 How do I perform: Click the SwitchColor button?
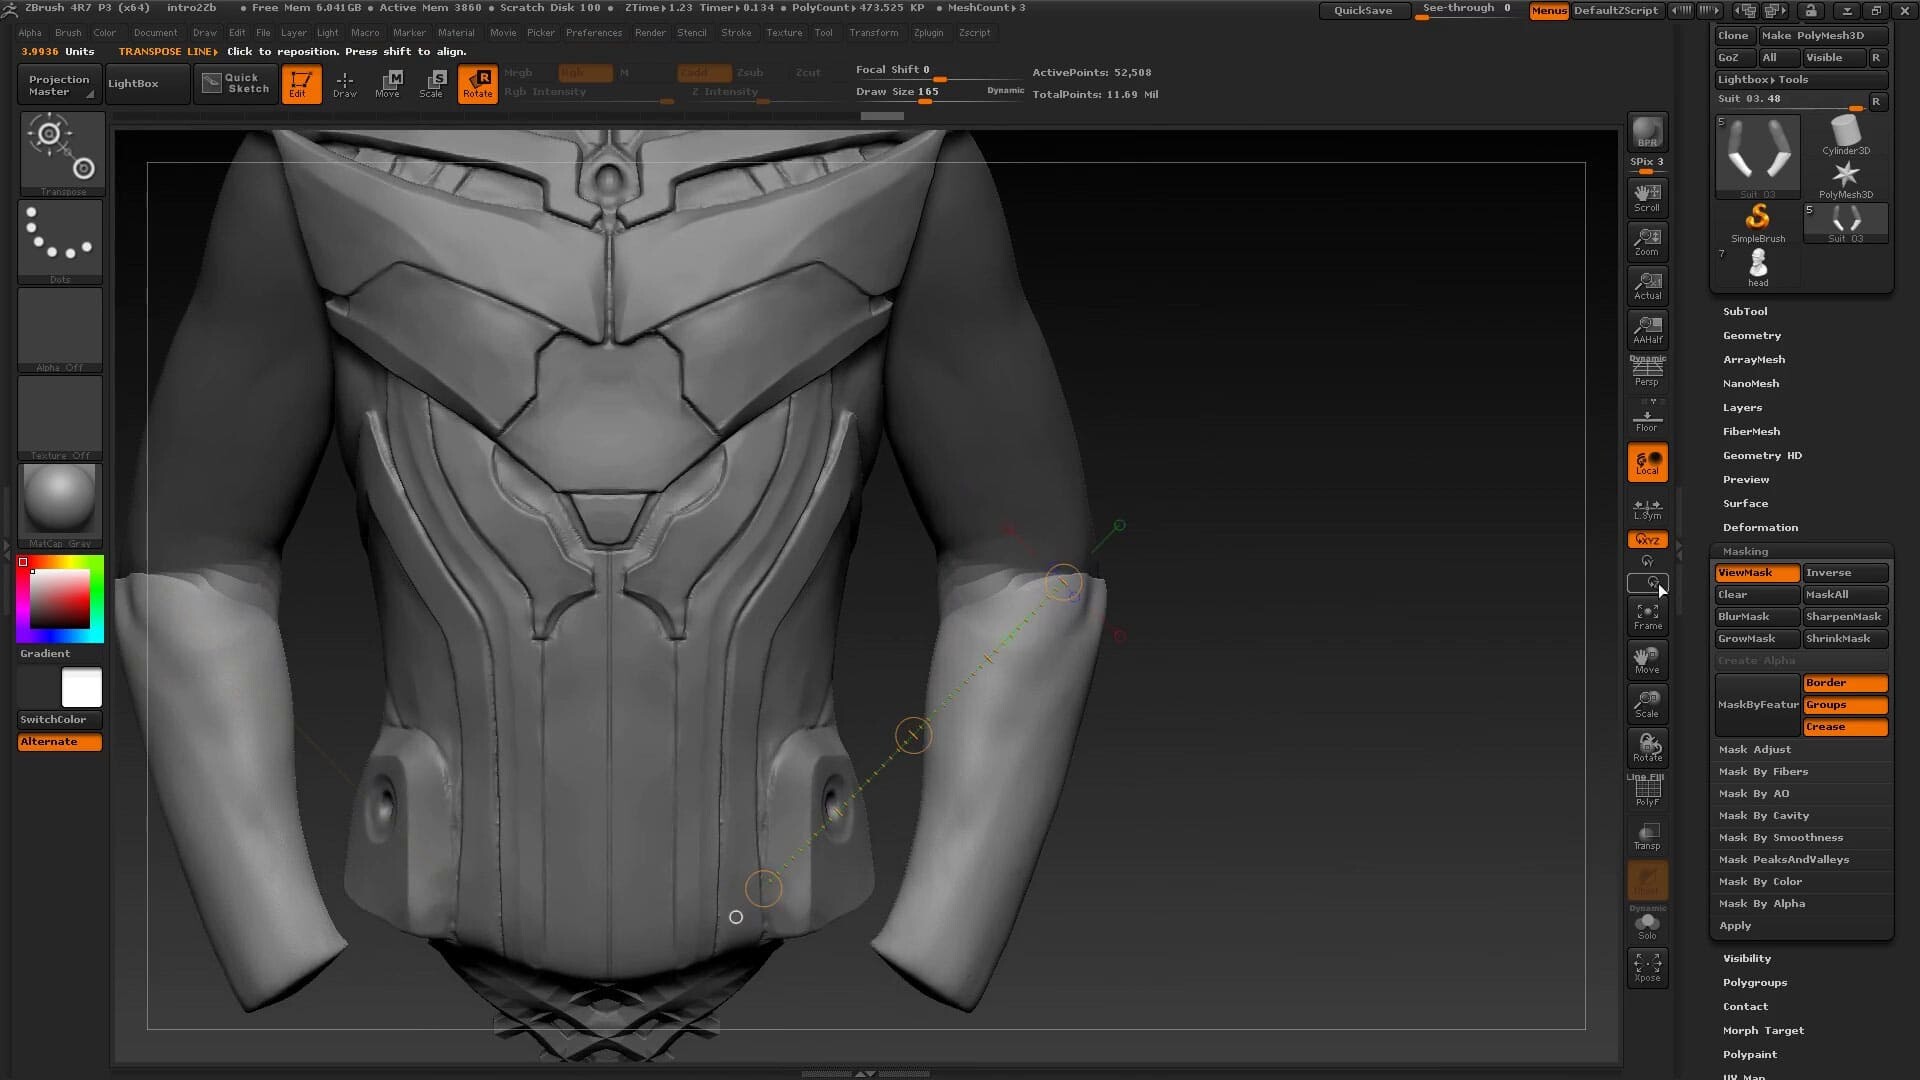pos(60,720)
